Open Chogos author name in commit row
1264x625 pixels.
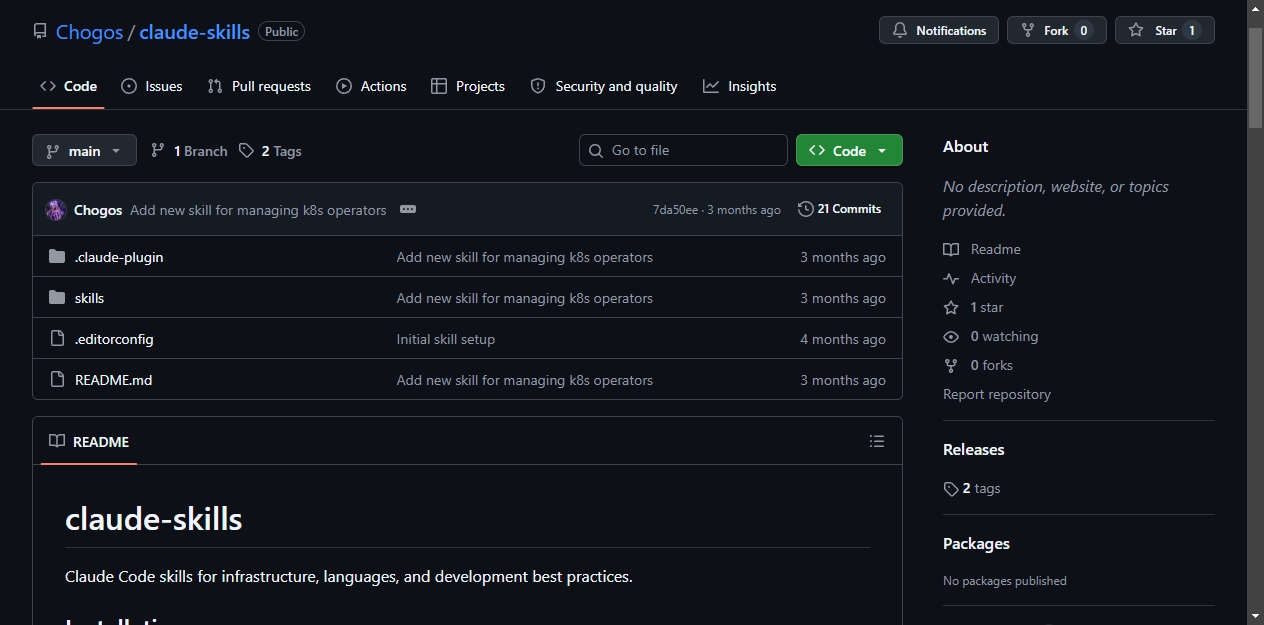[98, 210]
